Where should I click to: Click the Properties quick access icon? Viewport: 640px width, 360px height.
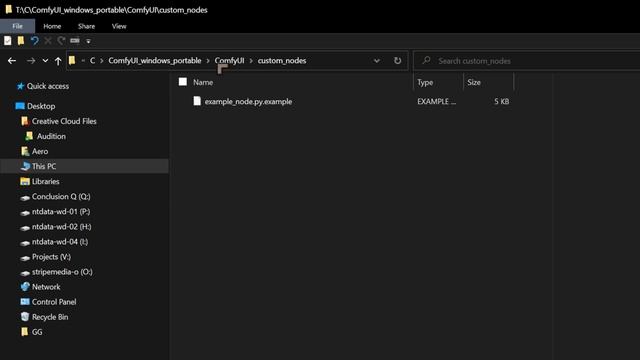(x=8, y=40)
